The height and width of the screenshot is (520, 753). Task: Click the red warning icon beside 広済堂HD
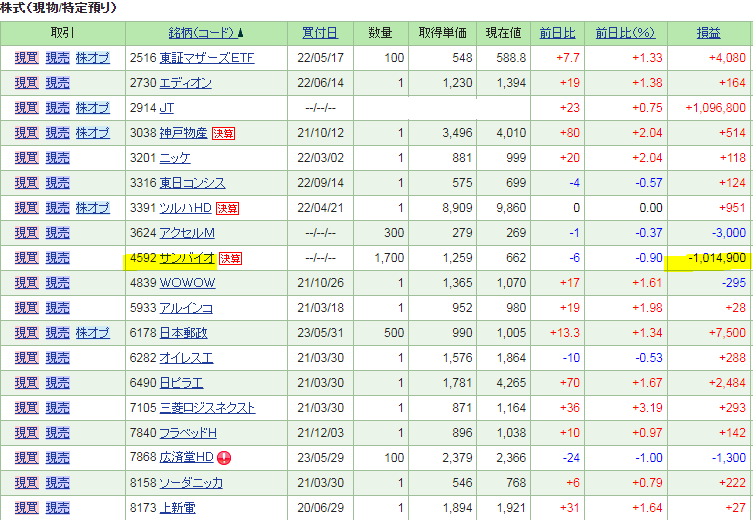click(224, 458)
